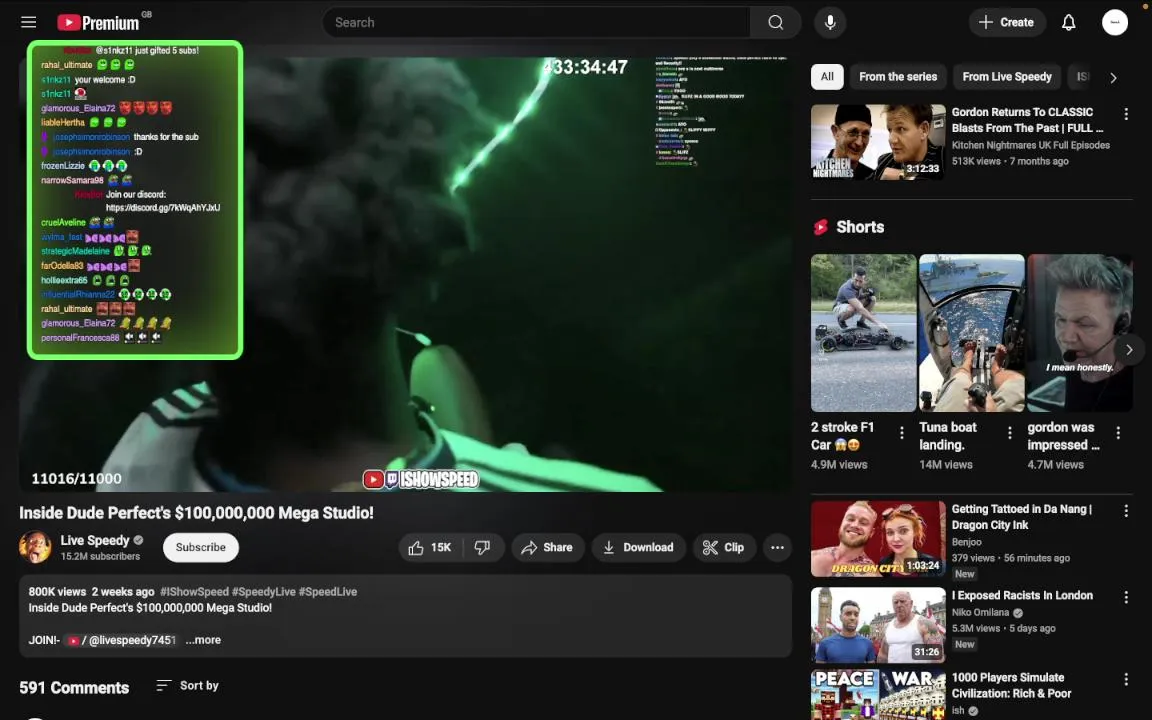Open options for Tuna boat short
1152x720 pixels.
pos(1009,433)
